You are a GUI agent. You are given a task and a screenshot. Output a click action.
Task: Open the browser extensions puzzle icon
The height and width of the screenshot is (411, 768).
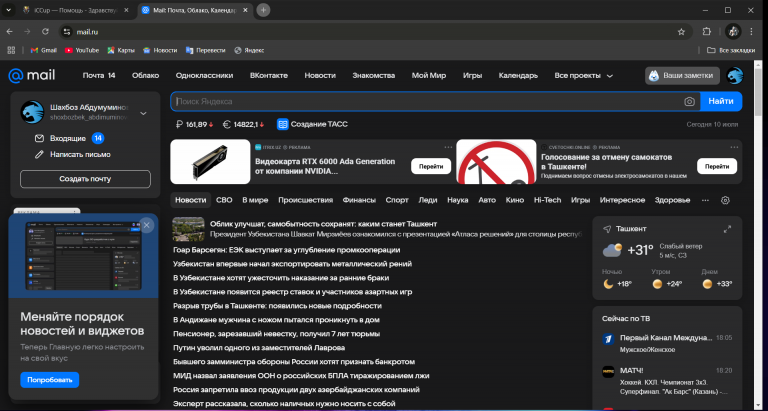pos(706,31)
